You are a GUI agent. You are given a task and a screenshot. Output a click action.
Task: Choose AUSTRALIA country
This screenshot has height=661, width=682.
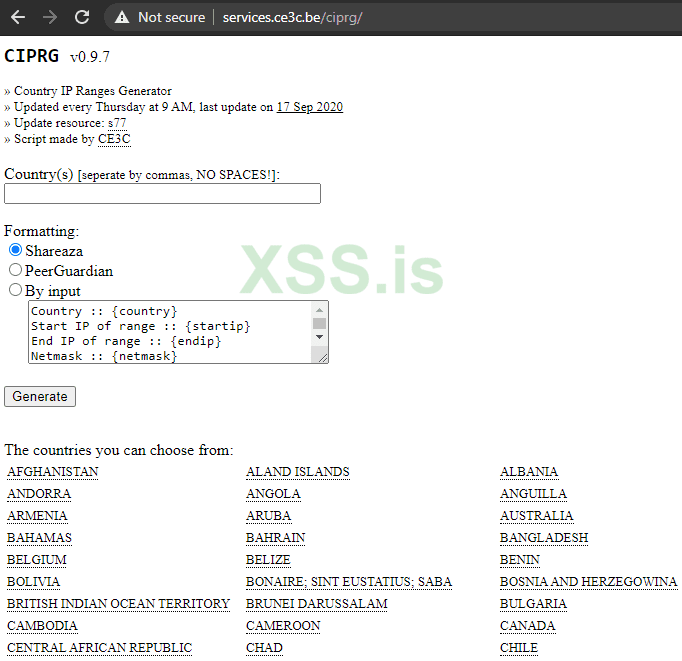[x=537, y=516]
